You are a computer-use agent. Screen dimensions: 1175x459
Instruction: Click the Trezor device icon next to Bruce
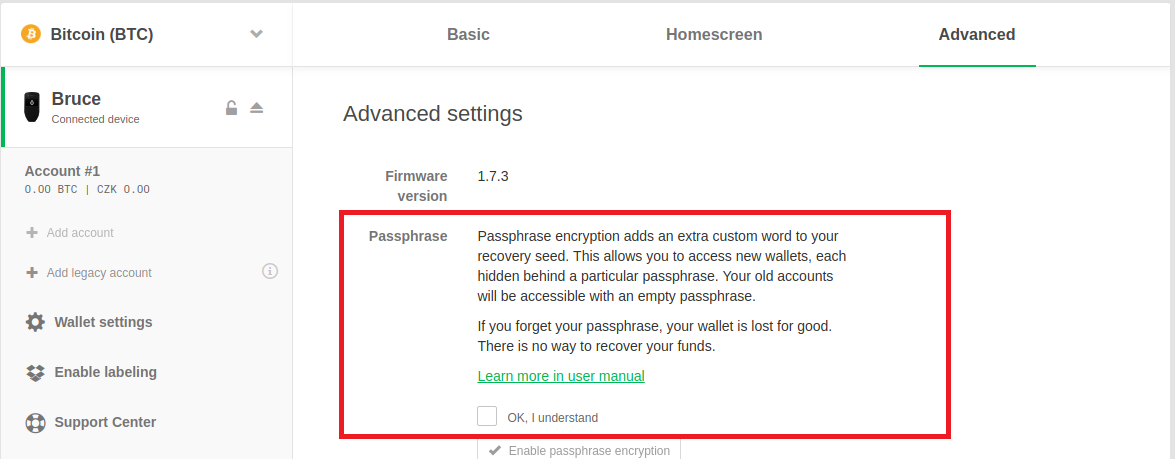pos(31,107)
